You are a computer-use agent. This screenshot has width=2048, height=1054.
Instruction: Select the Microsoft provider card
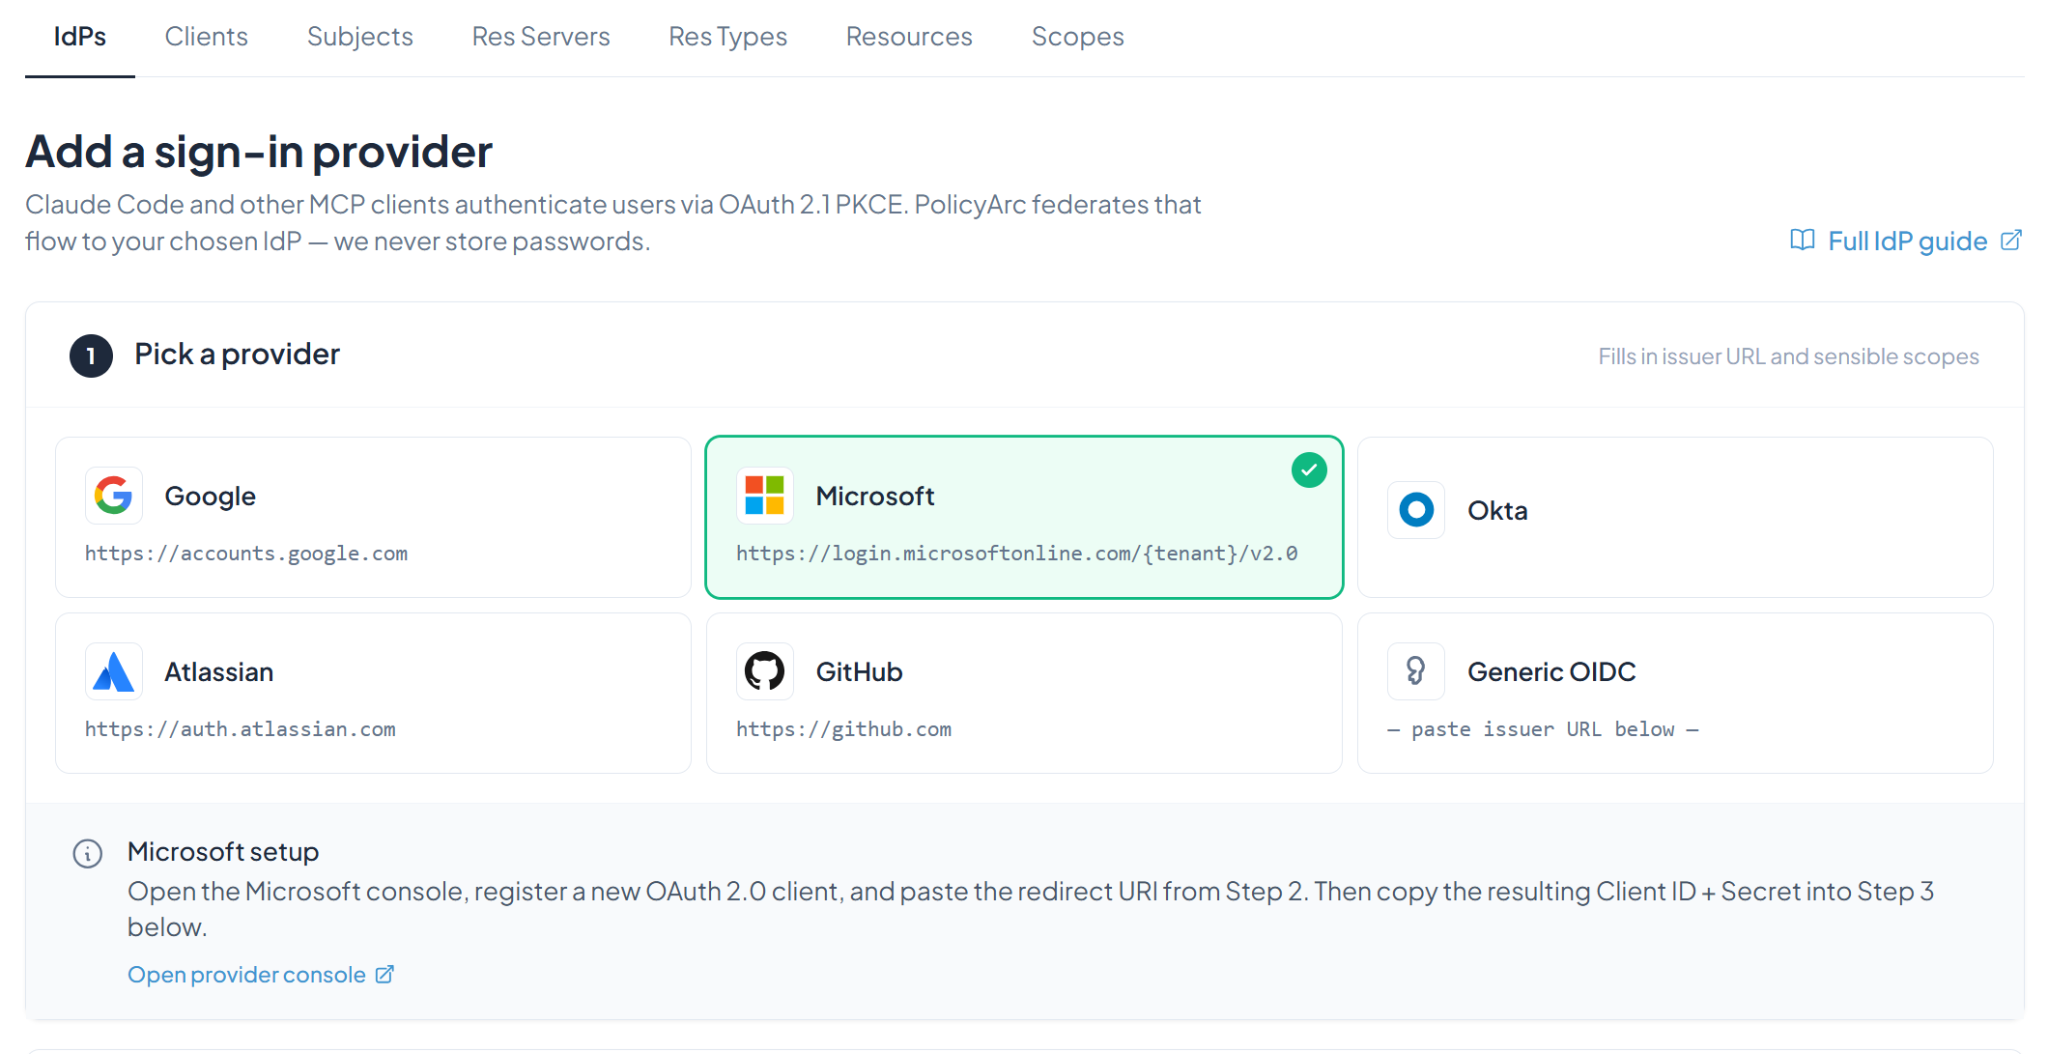[1024, 517]
